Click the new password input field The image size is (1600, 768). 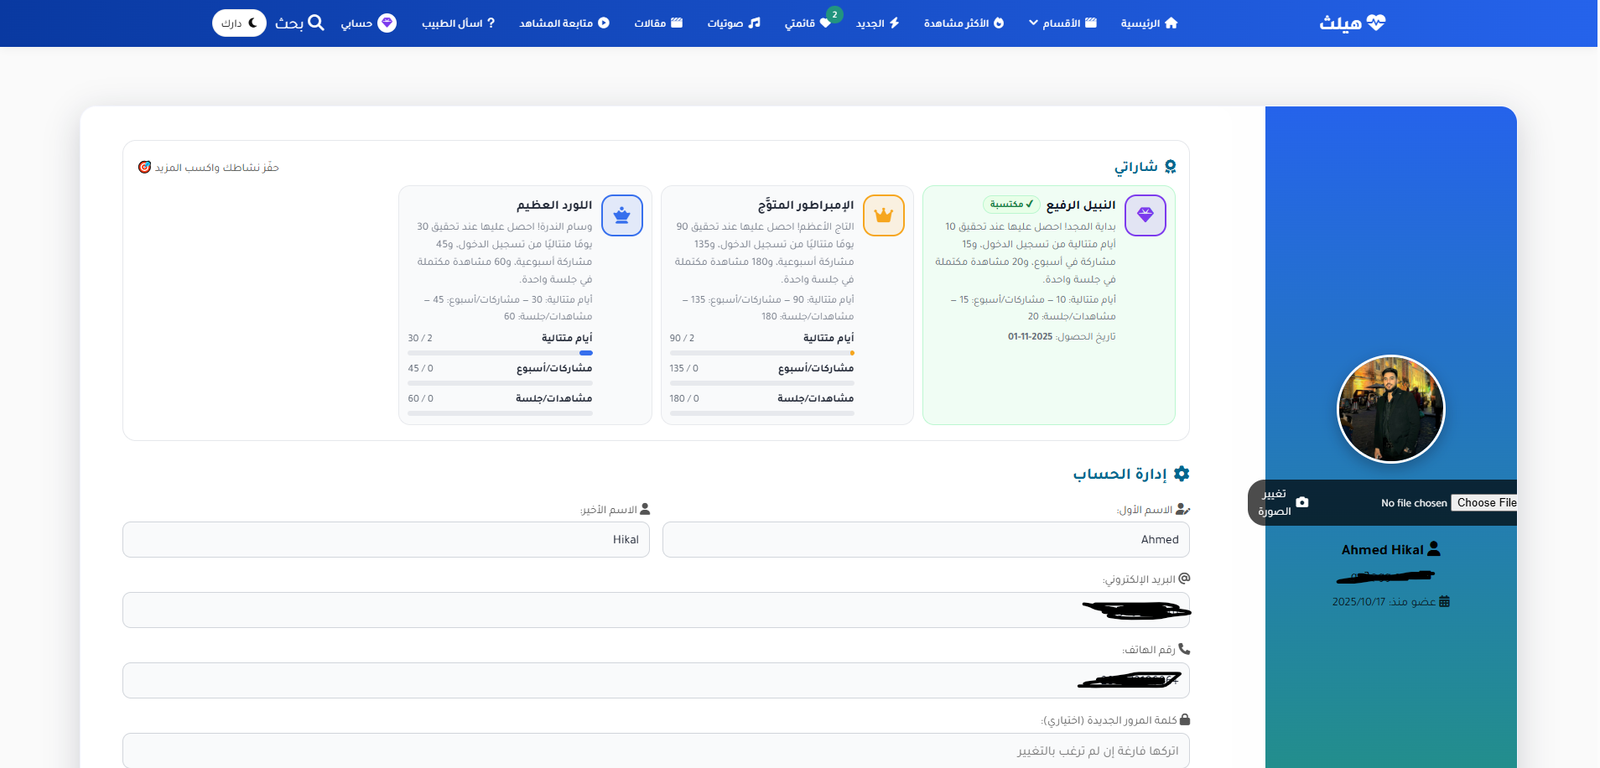point(655,750)
